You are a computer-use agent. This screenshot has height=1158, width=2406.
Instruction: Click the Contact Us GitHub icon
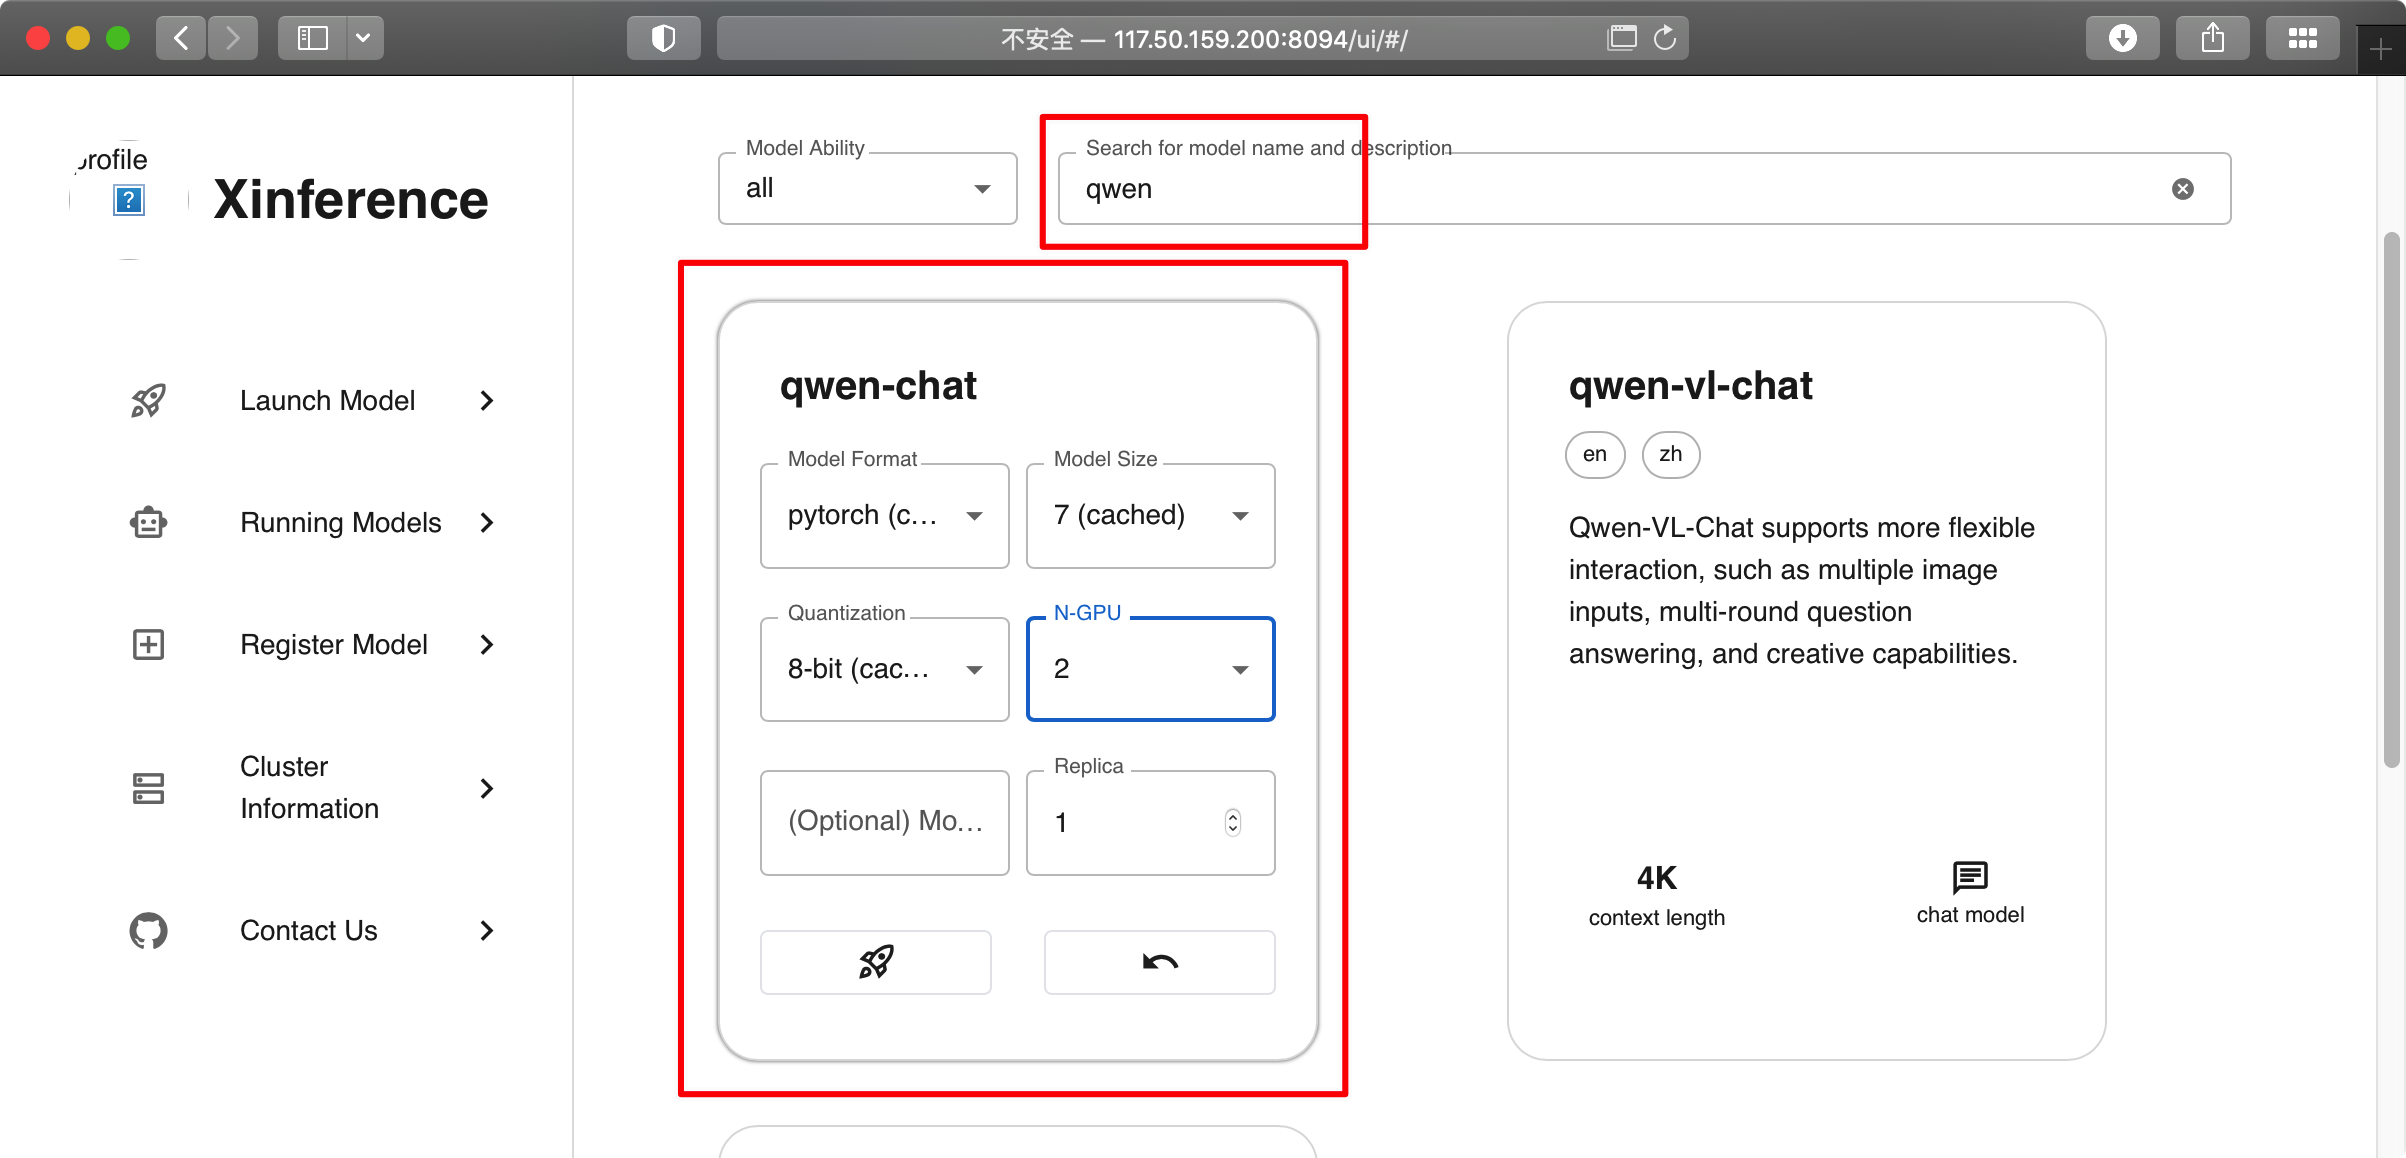pyautogui.click(x=149, y=931)
